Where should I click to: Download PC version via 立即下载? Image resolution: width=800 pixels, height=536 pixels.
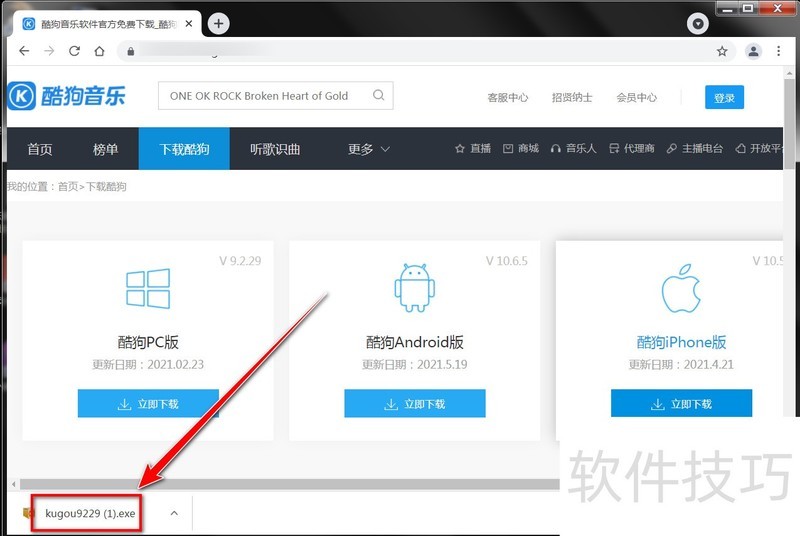pos(148,403)
